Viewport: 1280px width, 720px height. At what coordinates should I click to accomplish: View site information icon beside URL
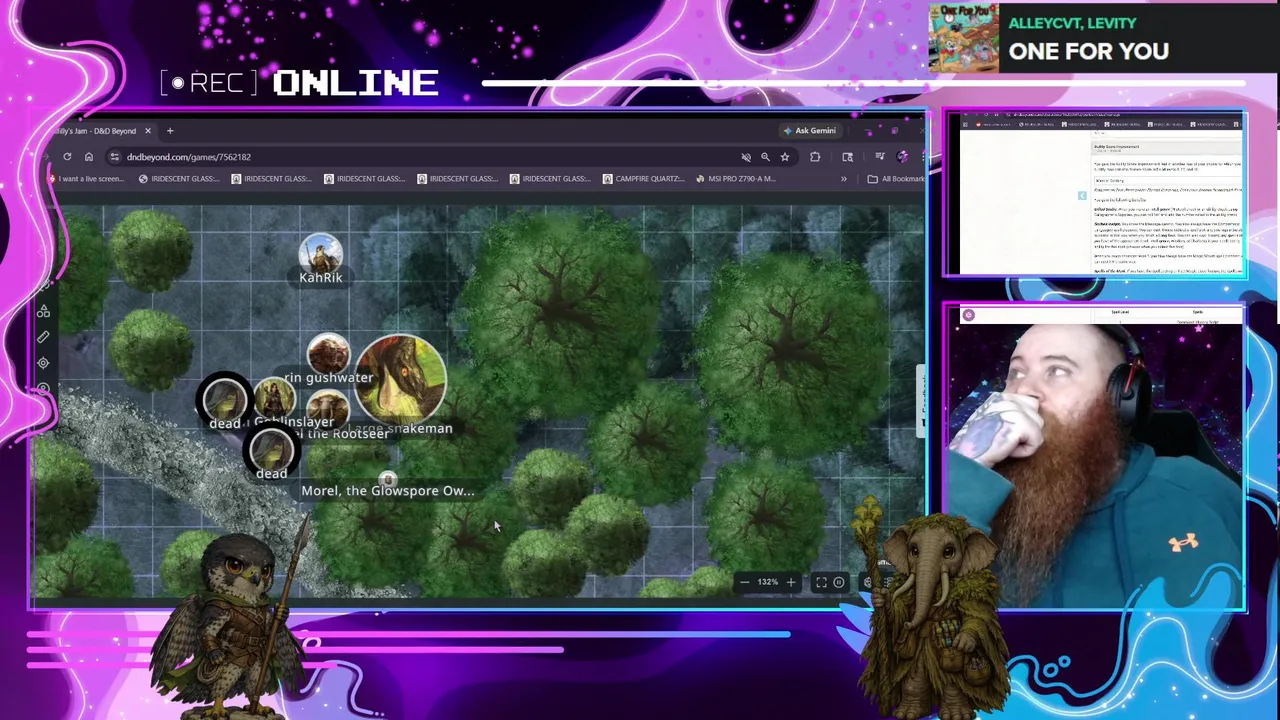(115, 157)
